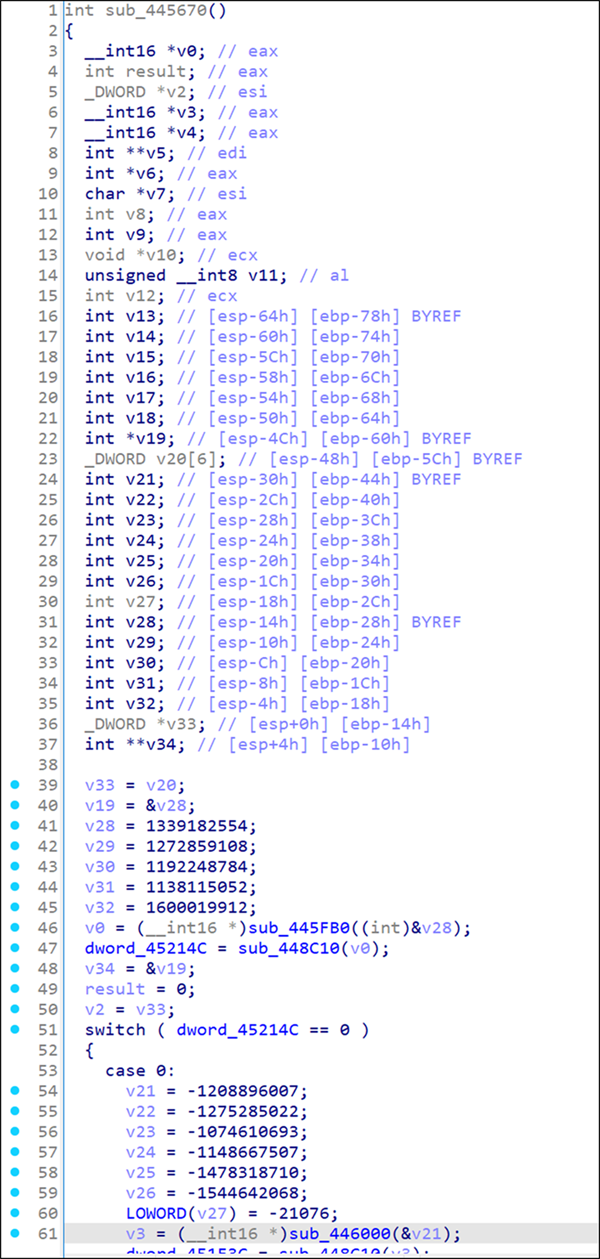Toggle breakpoint dot on line 39
Viewport: 600px width, 1259px height.
[x=14, y=785]
